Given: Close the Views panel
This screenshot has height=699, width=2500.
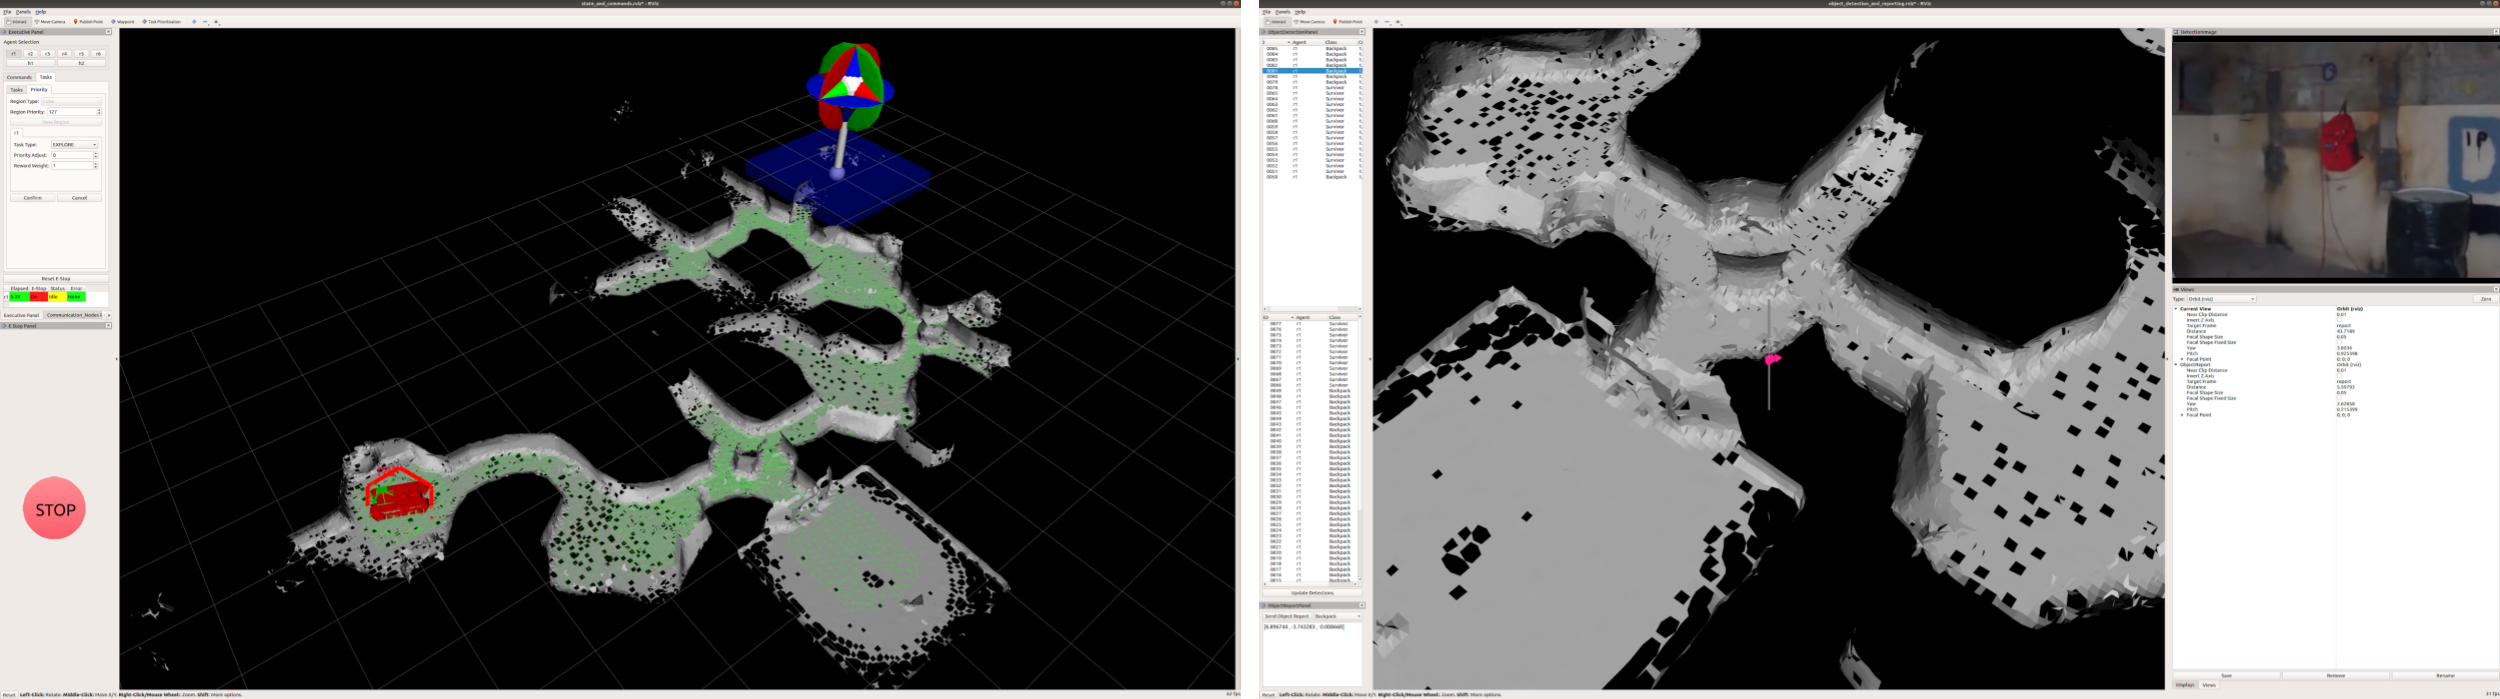Looking at the screenshot, I should pyautogui.click(x=2495, y=289).
